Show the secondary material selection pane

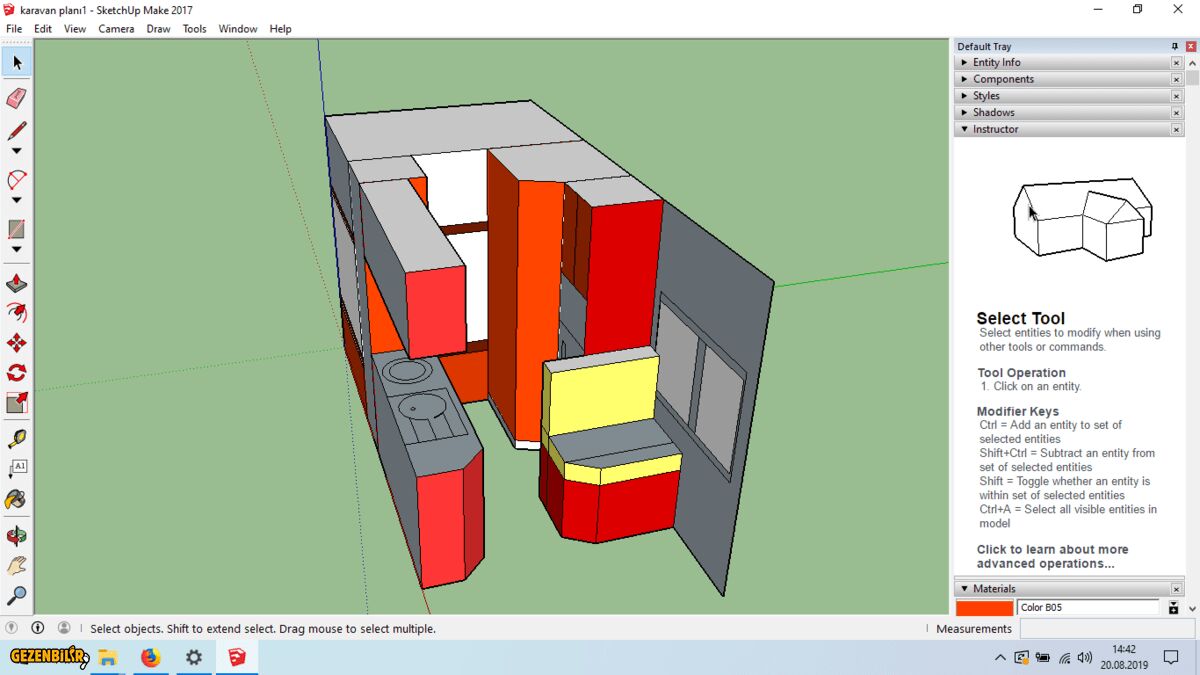tap(1174, 607)
